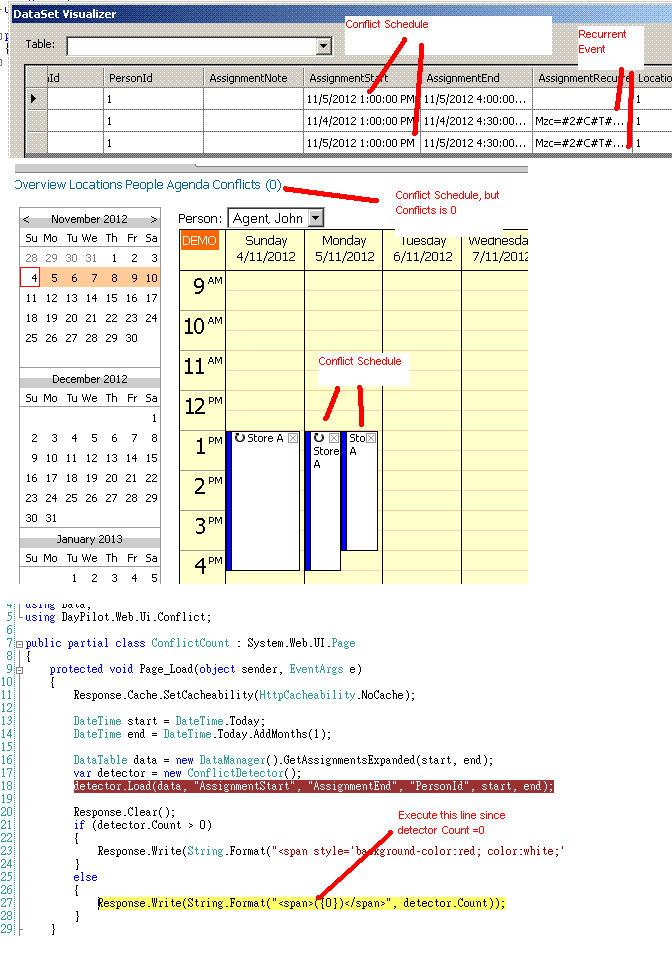672x958 pixels.
Task: Open the Conflicts (0) link
Action: point(247,185)
